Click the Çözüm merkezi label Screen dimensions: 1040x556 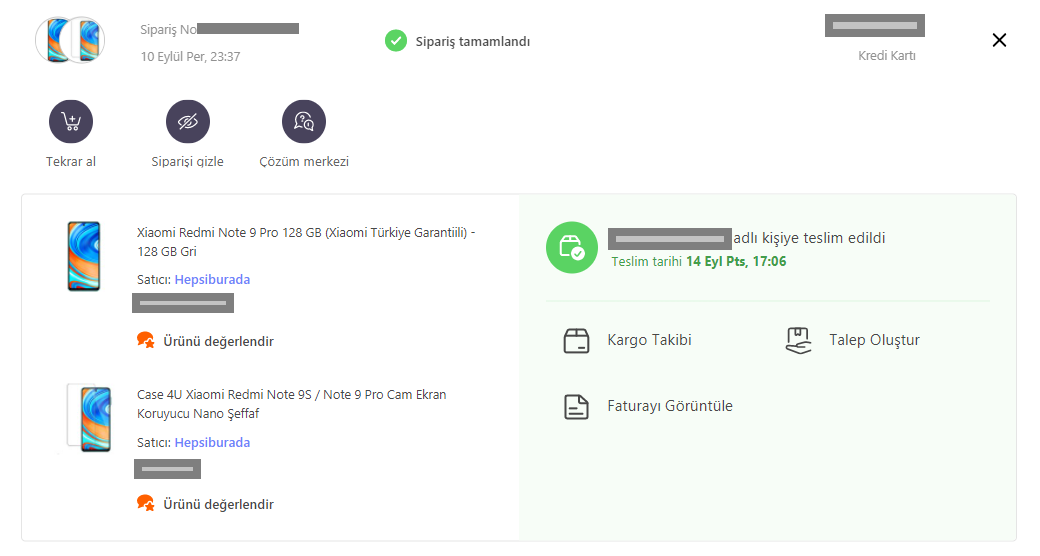(304, 161)
